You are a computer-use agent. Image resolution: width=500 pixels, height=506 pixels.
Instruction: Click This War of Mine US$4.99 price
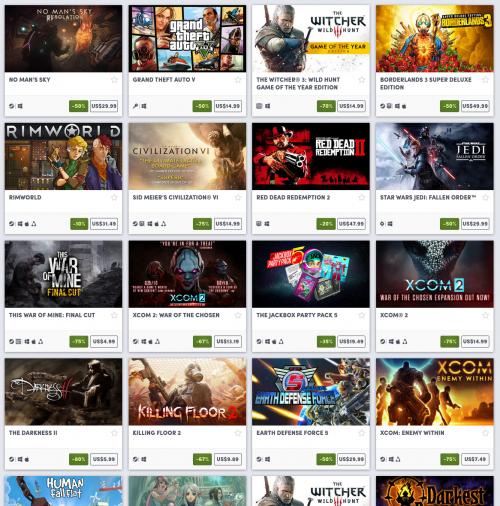tap(104, 341)
